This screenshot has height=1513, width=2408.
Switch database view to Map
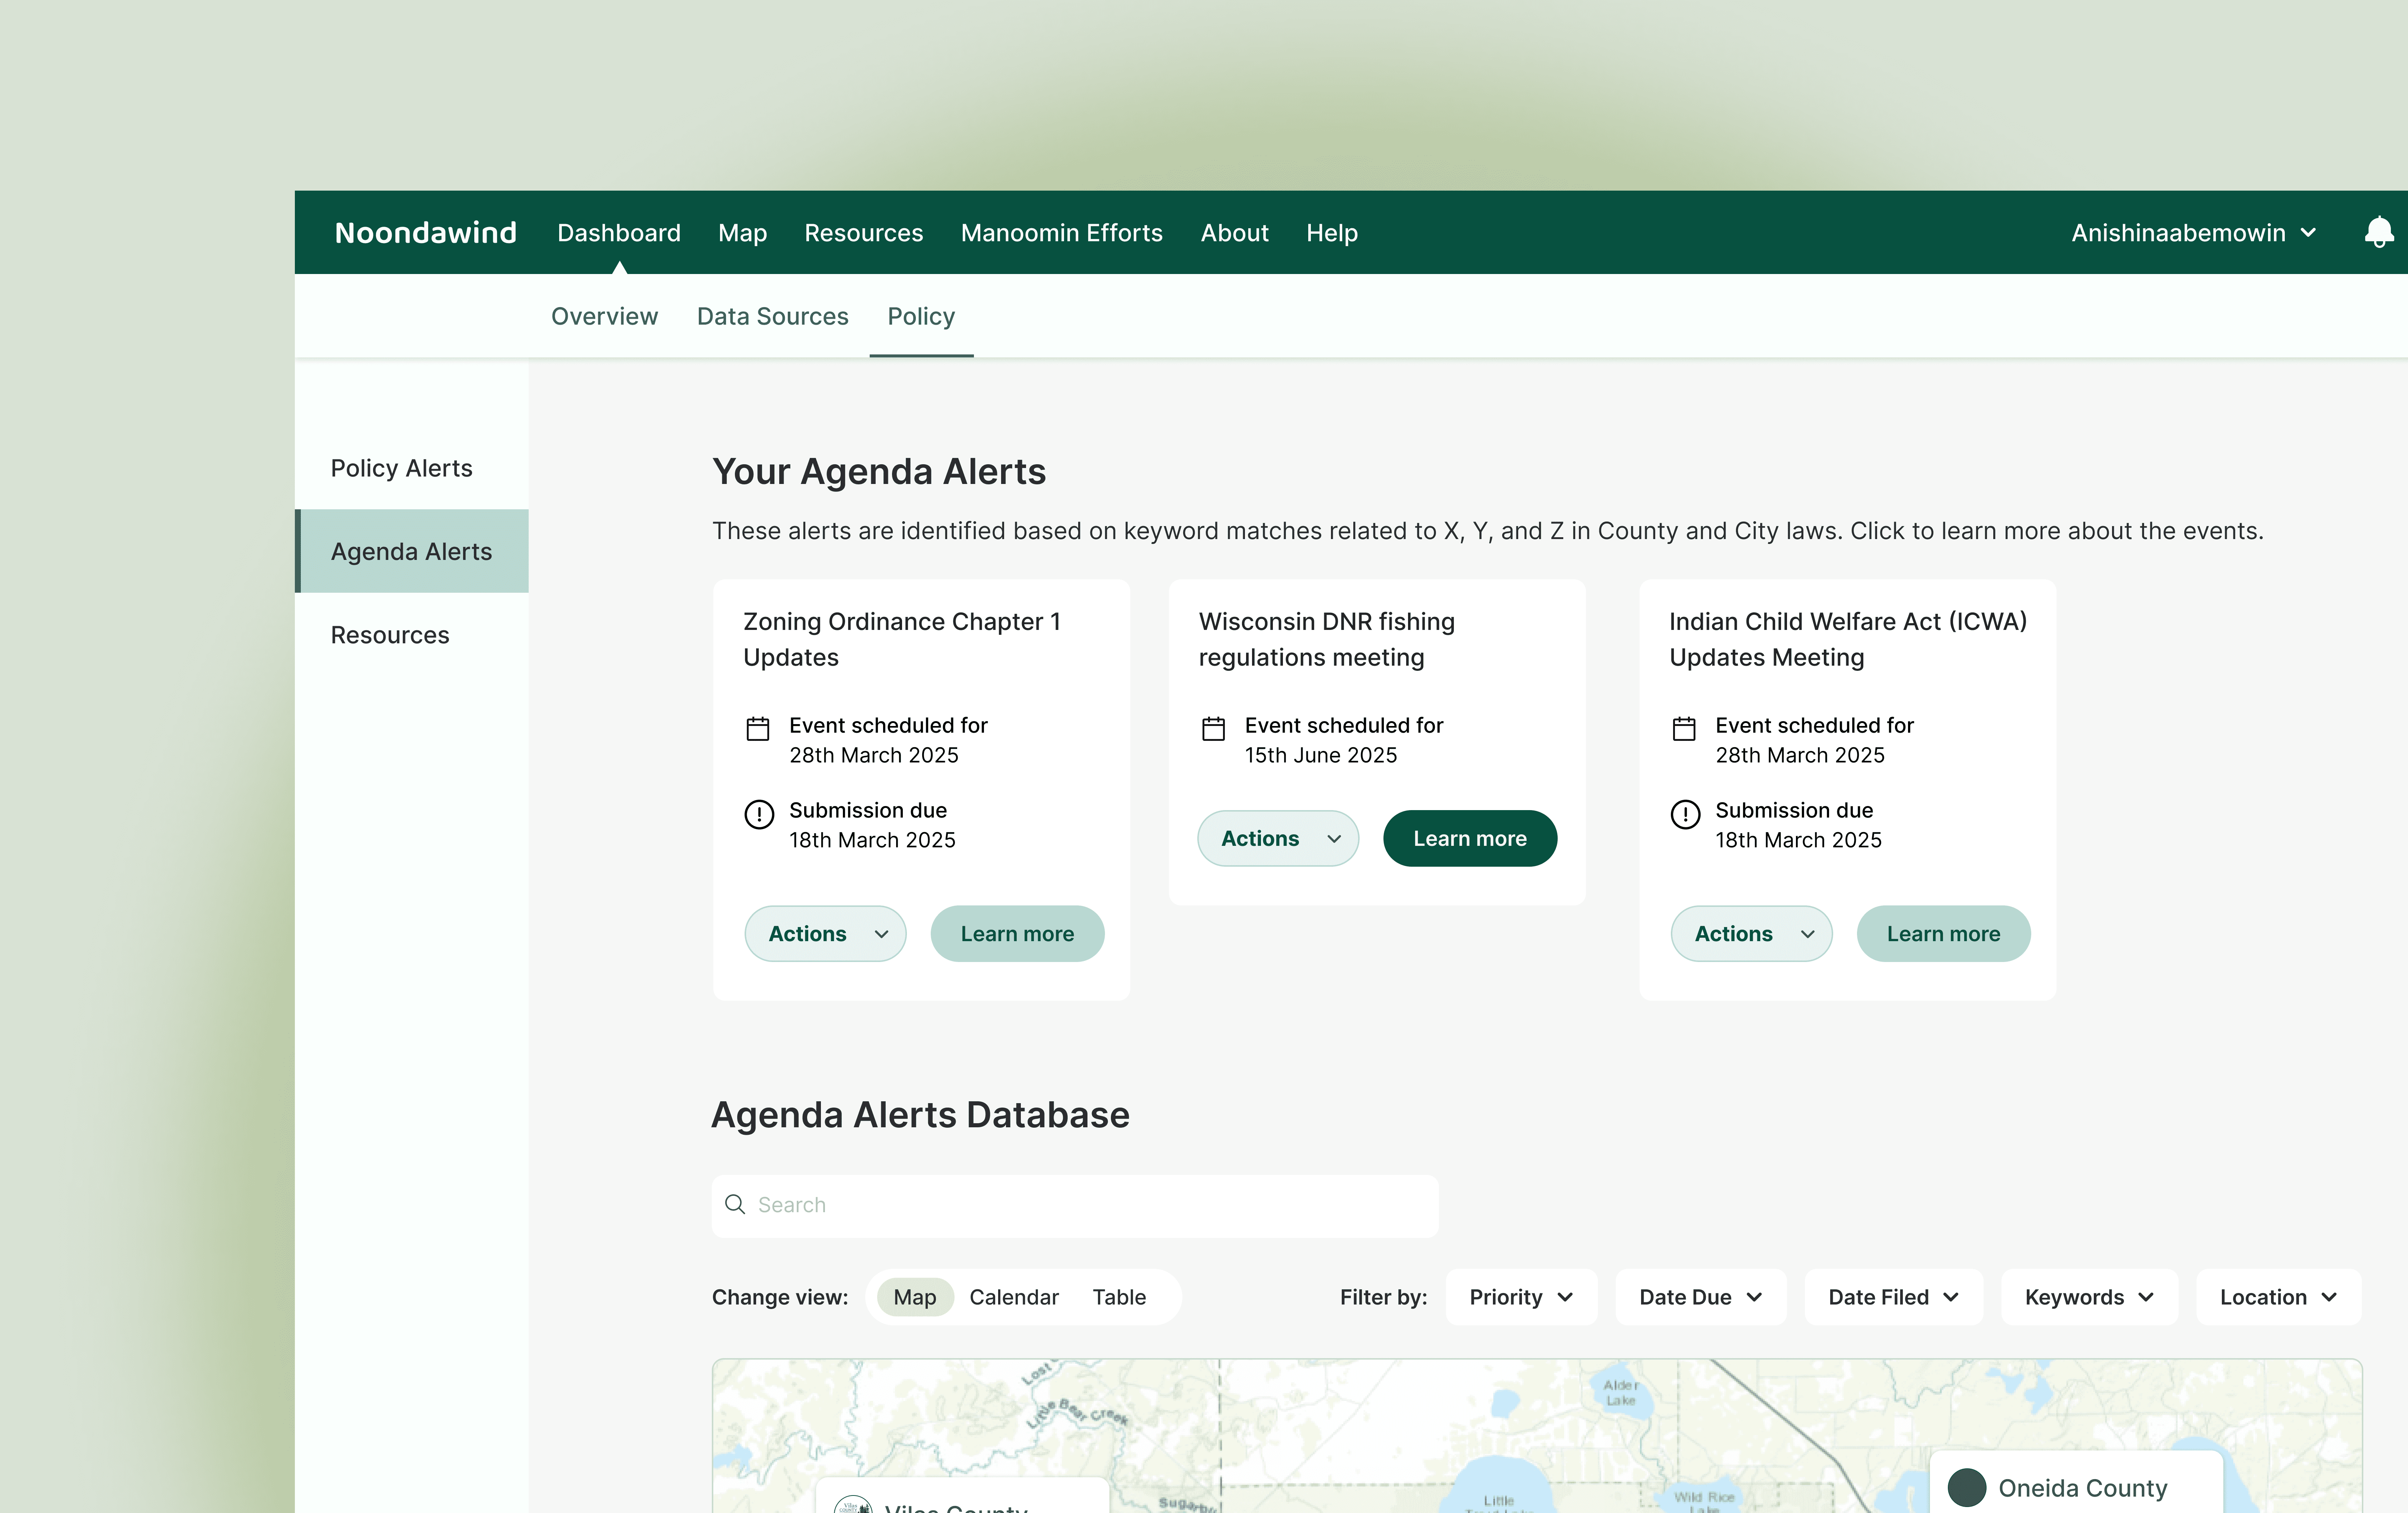914,1297
